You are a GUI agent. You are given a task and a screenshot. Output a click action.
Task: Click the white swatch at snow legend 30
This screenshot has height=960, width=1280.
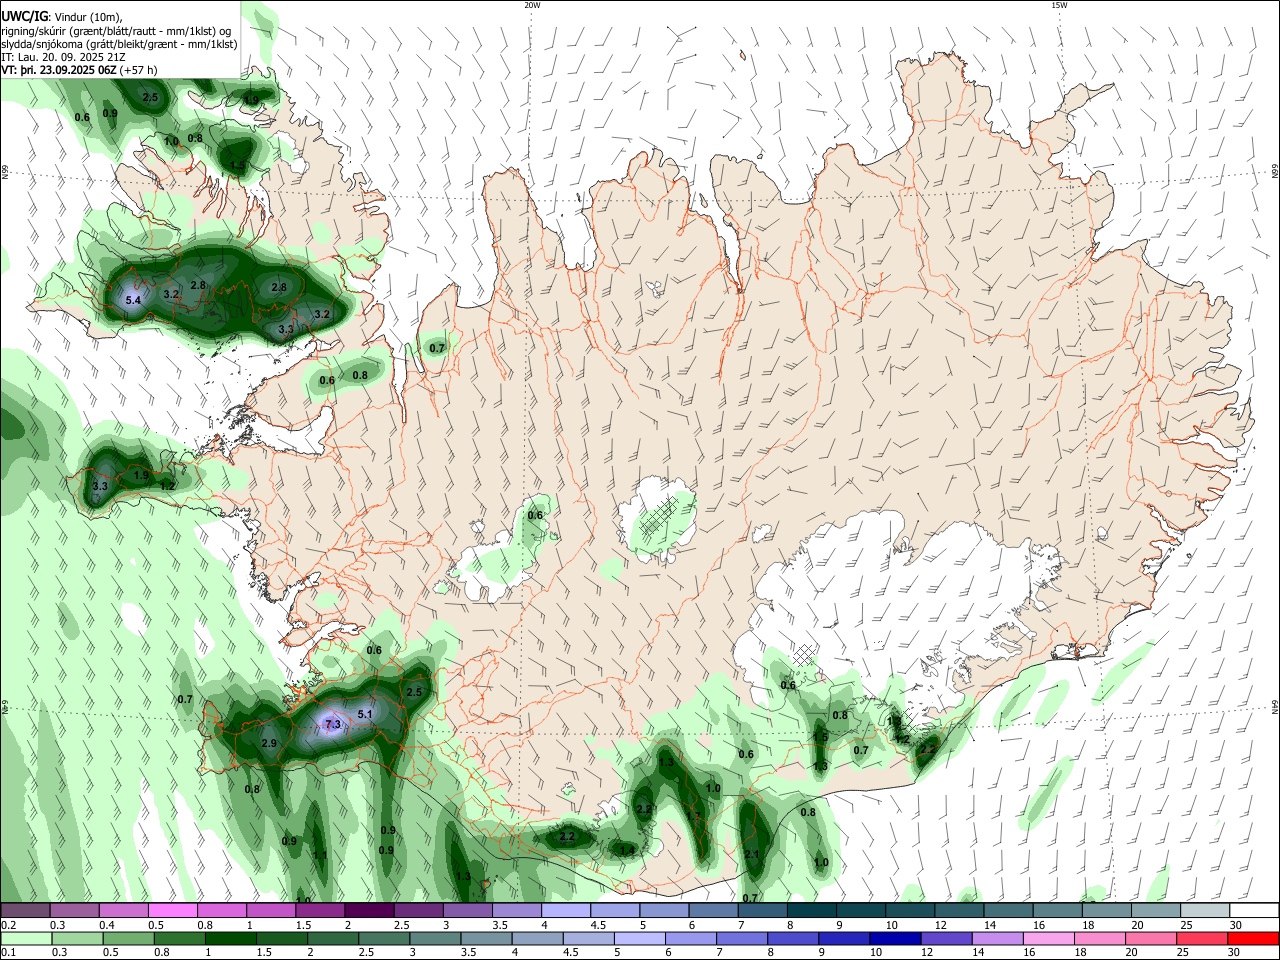(1253, 911)
